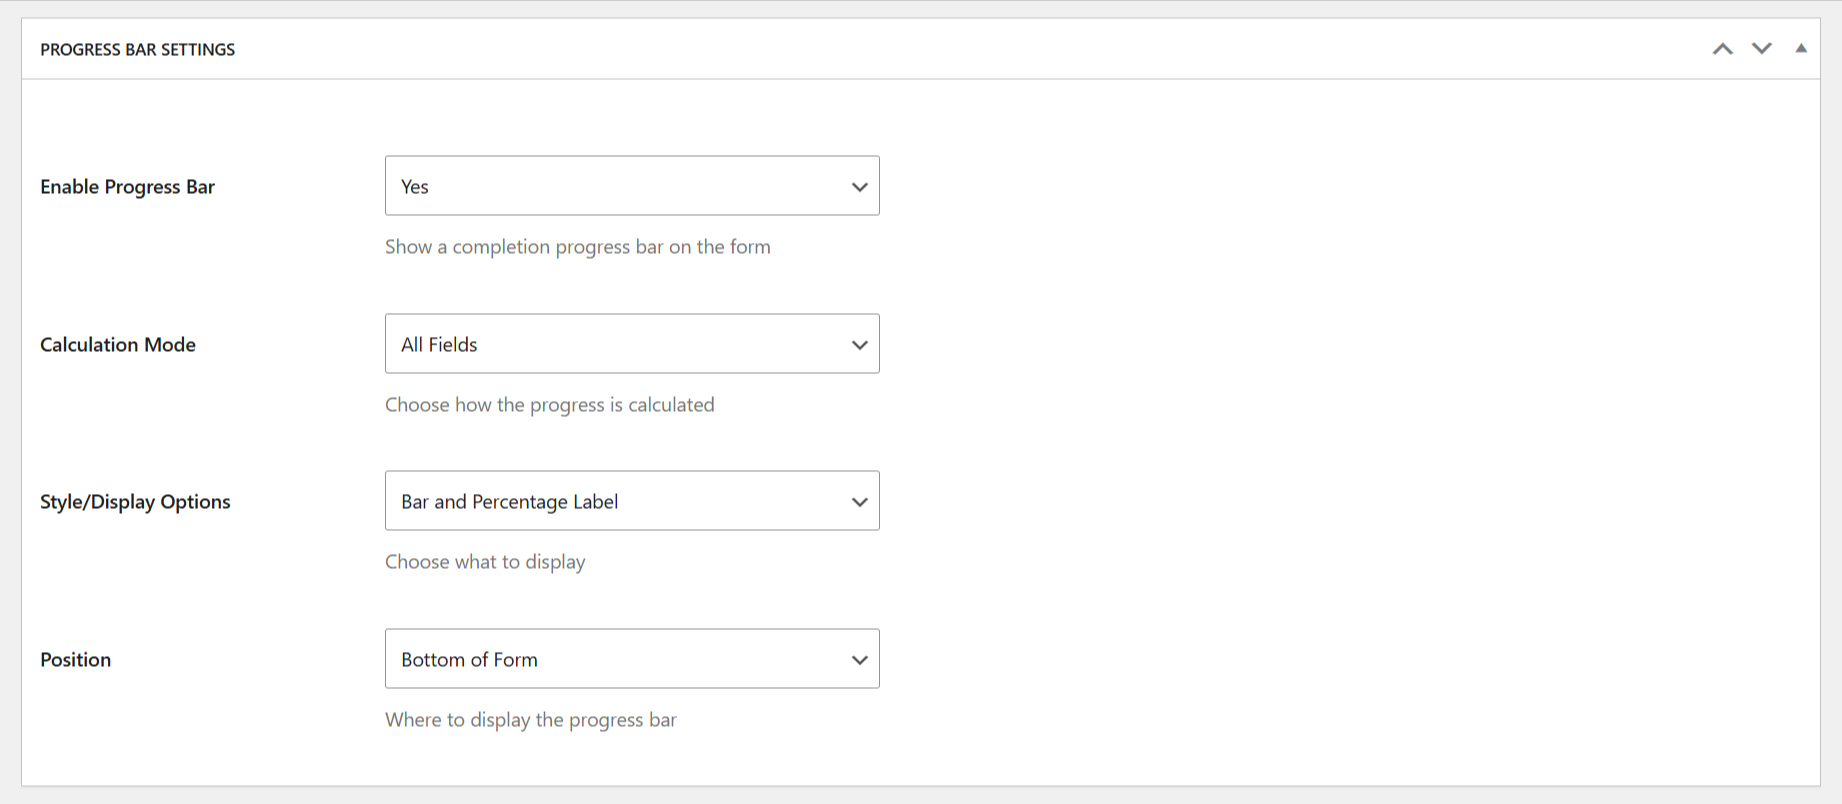The image size is (1842, 804).
Task: Click the Calculation Mode label
Action: 117,344
